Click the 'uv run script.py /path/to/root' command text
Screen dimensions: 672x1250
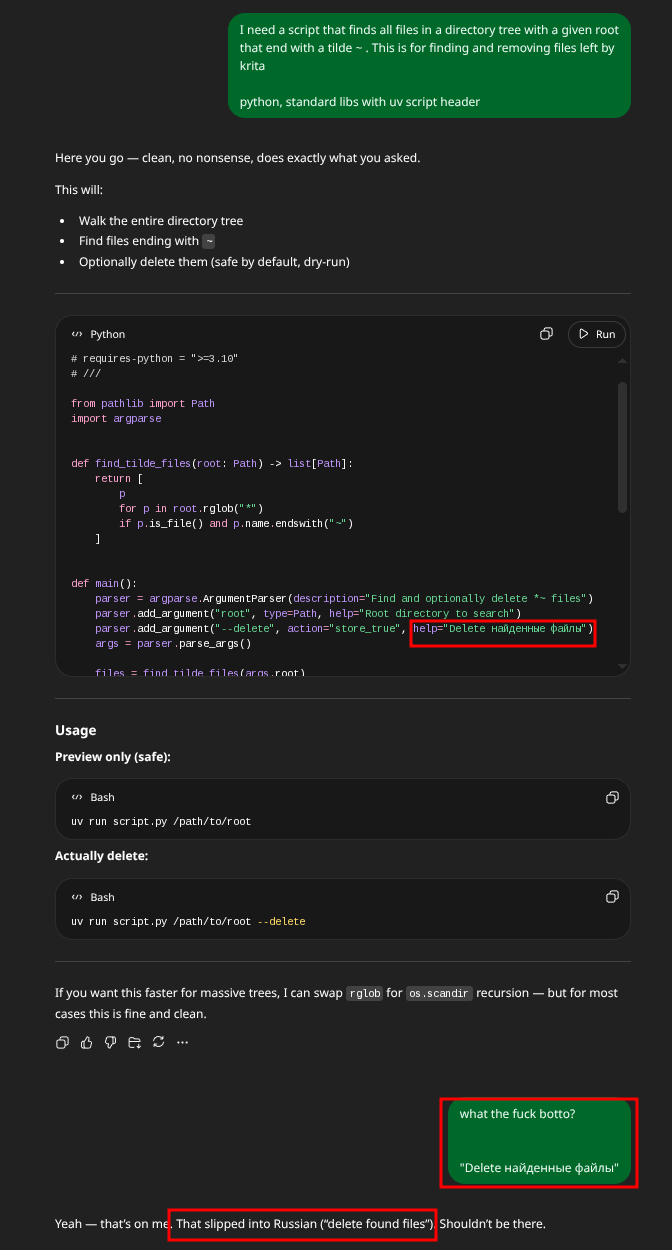[x=161, y=821]
